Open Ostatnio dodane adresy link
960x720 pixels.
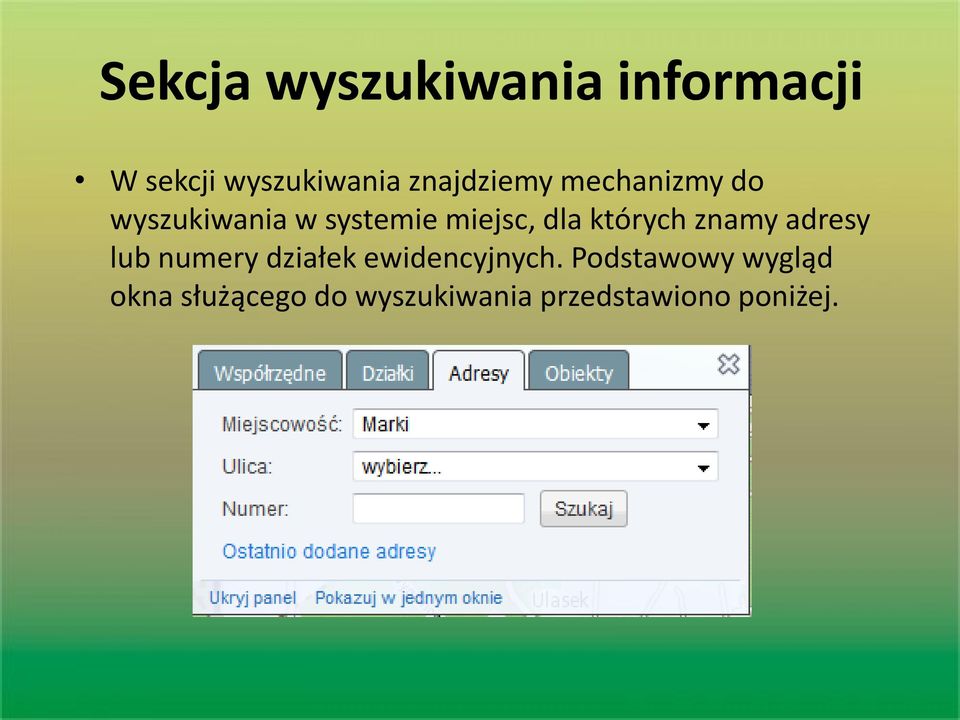pos(329,552)
